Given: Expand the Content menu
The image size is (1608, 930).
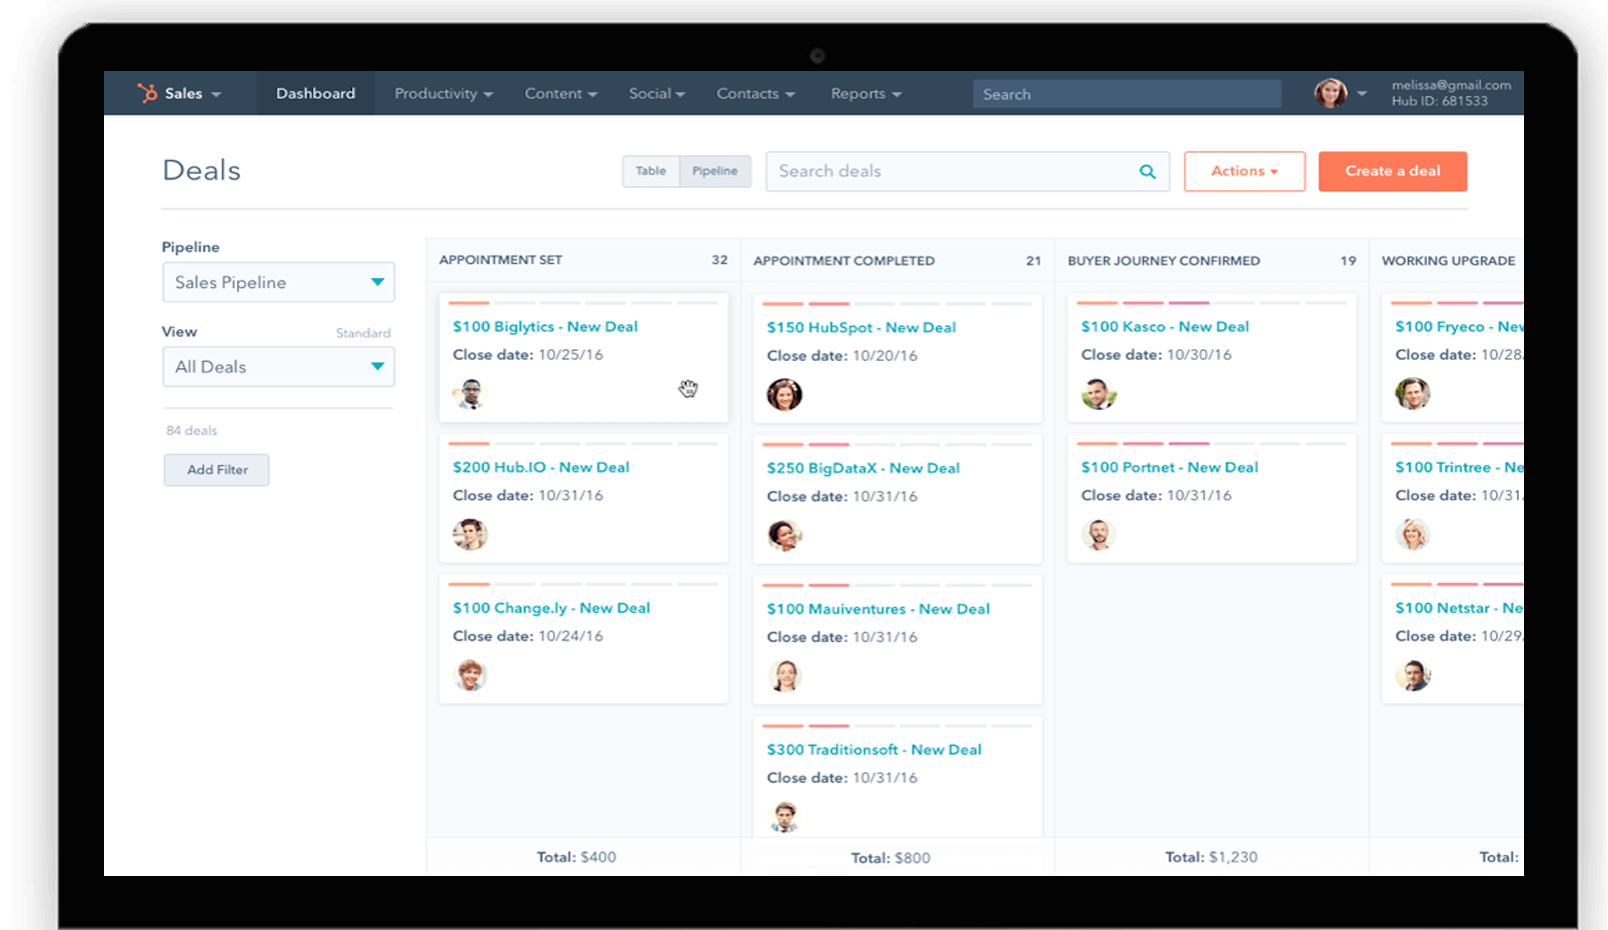Looking at the screenshot, I should (561, 94).
